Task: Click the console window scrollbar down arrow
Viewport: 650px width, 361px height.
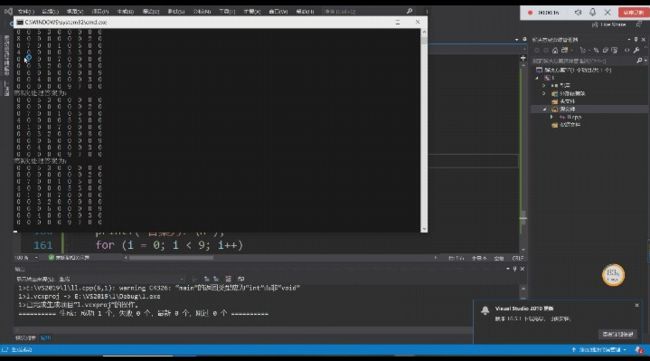Action: click(x=424, y=229)
